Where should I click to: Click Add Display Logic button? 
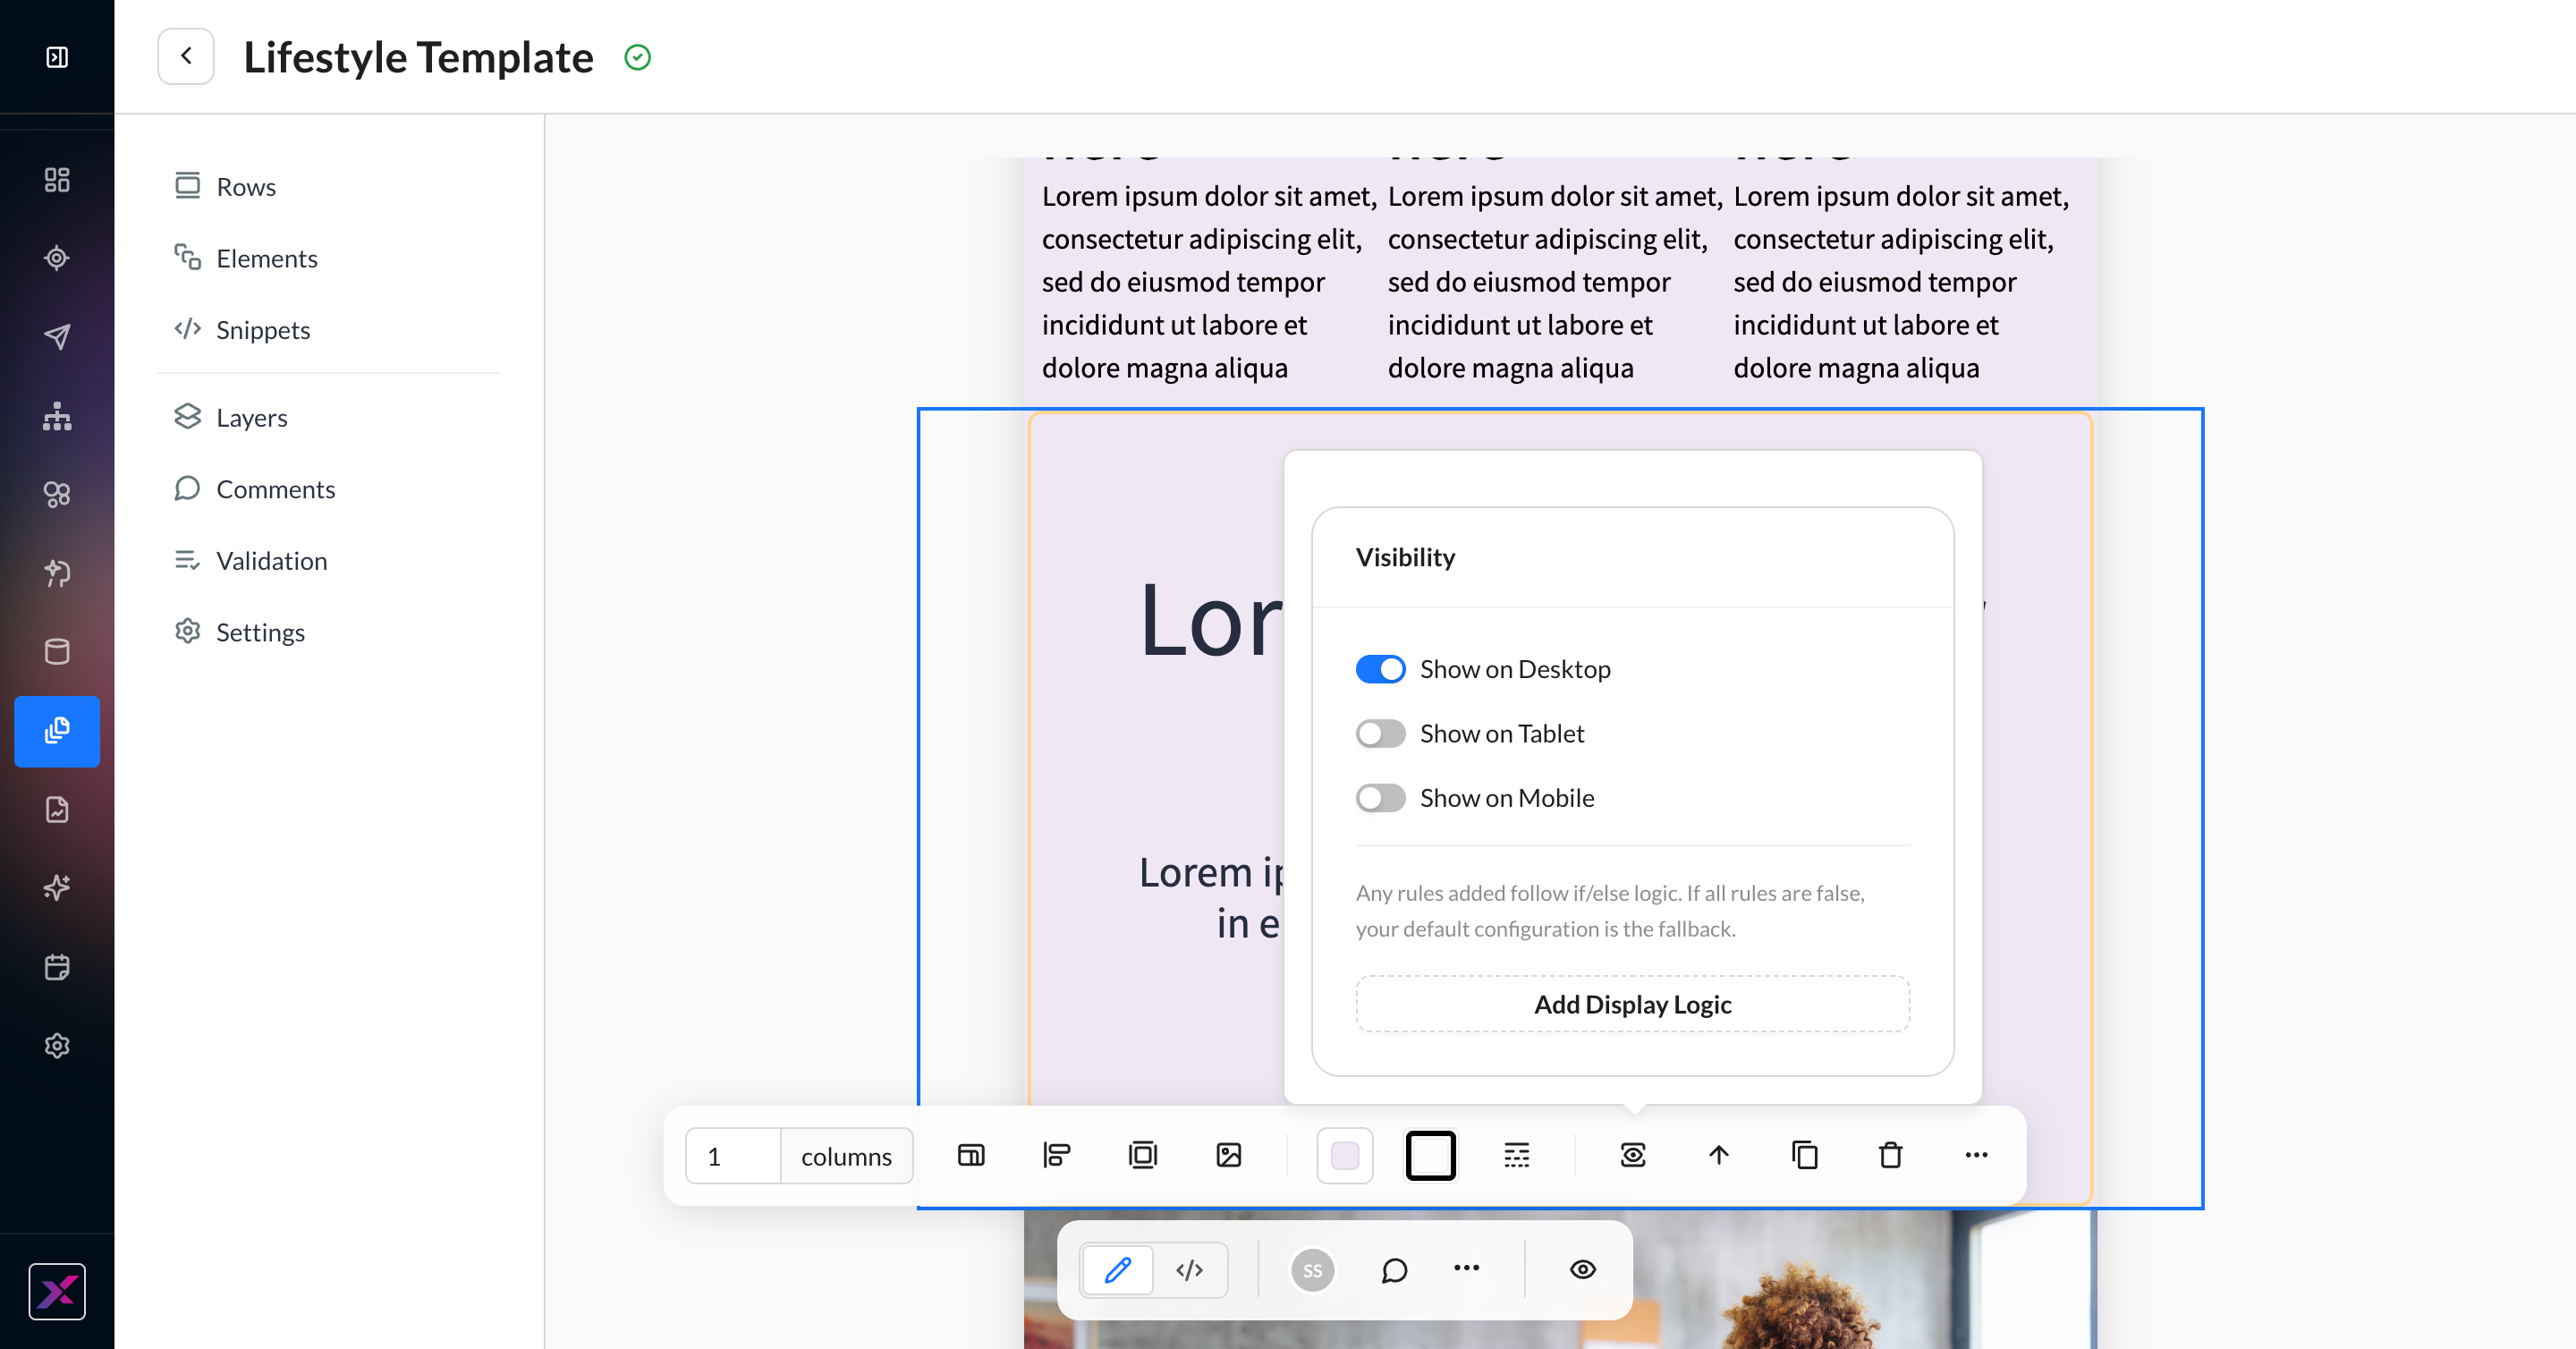1632,1004
